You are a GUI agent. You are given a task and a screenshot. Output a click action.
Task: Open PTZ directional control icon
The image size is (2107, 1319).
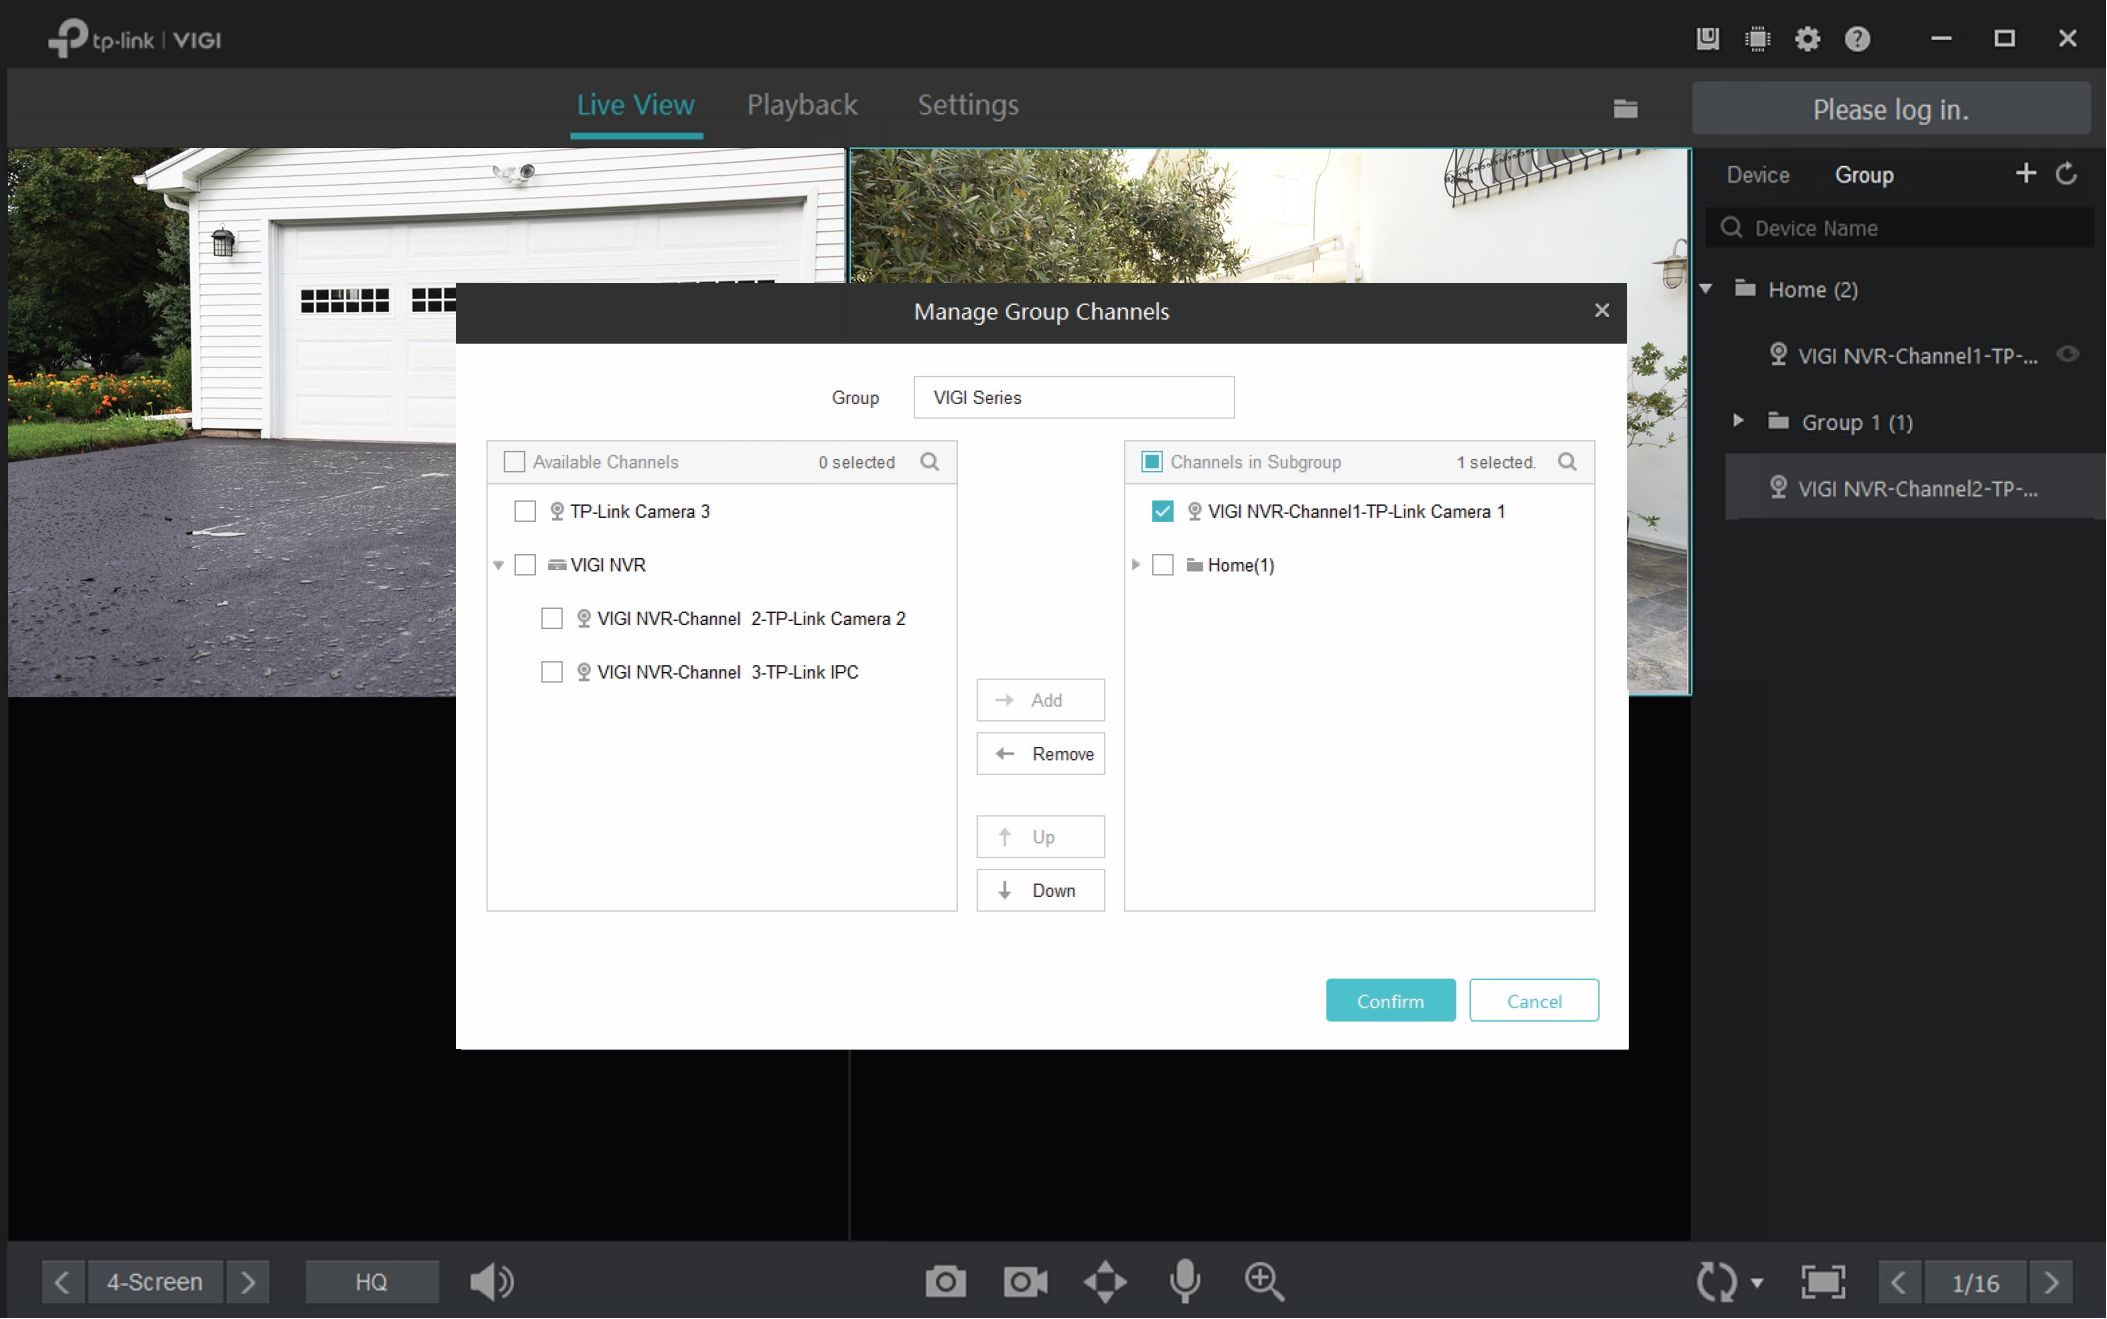(x=1105, y=1281)
